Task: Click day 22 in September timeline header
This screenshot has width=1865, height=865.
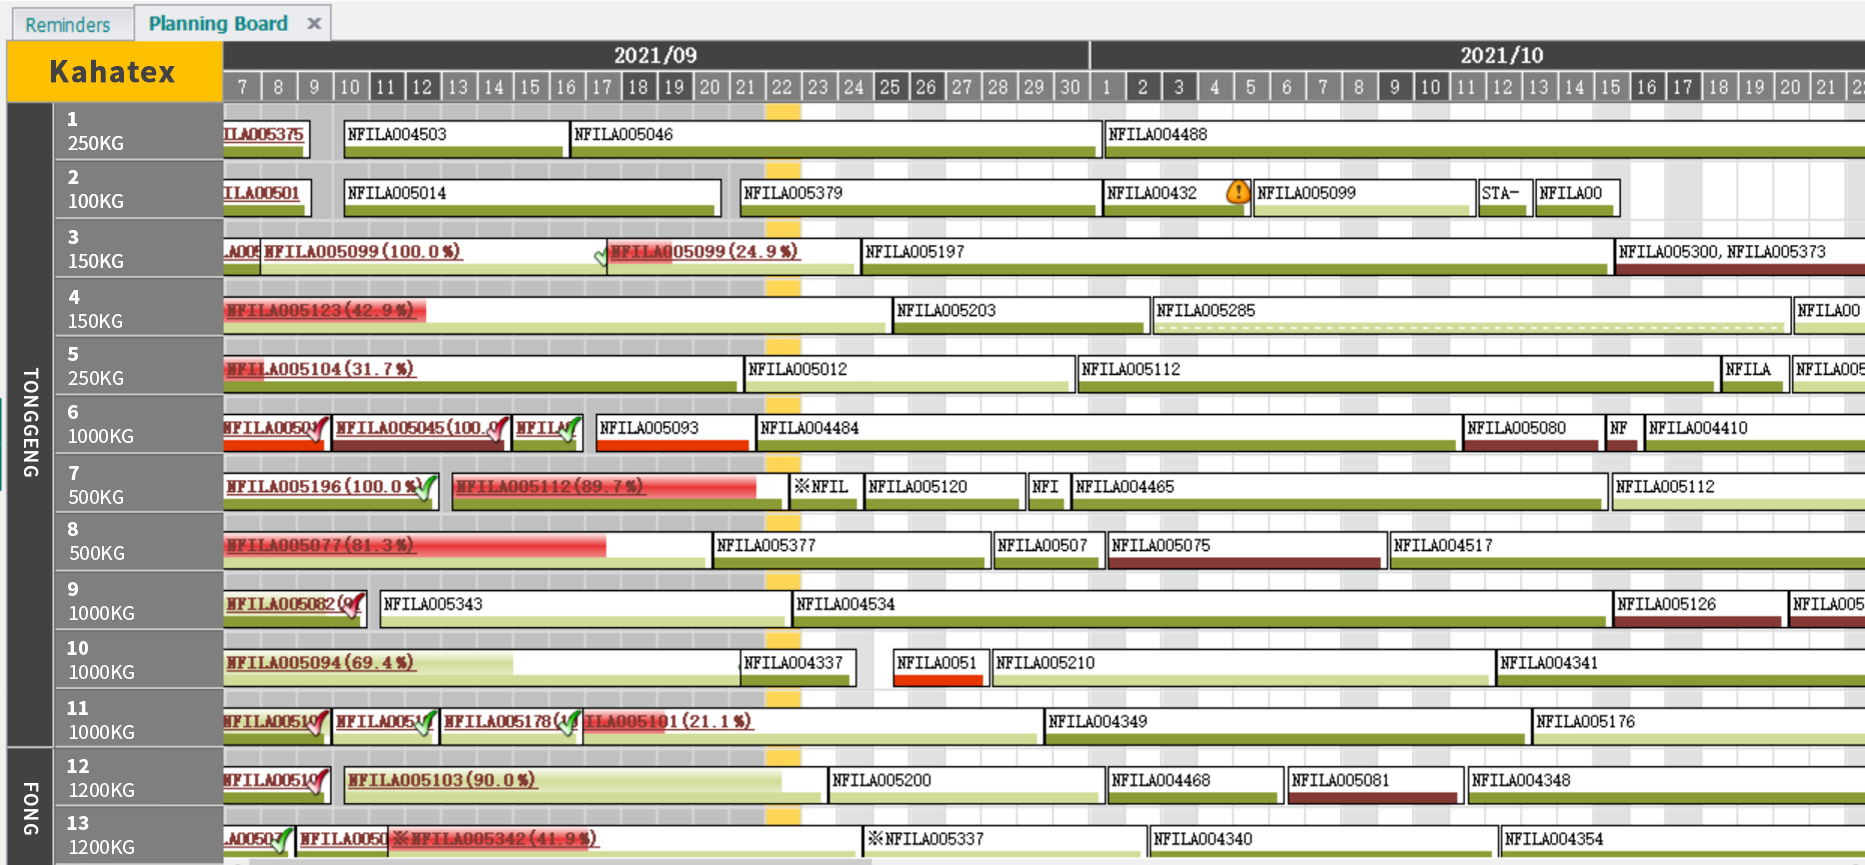Action: tap(782, 87)
